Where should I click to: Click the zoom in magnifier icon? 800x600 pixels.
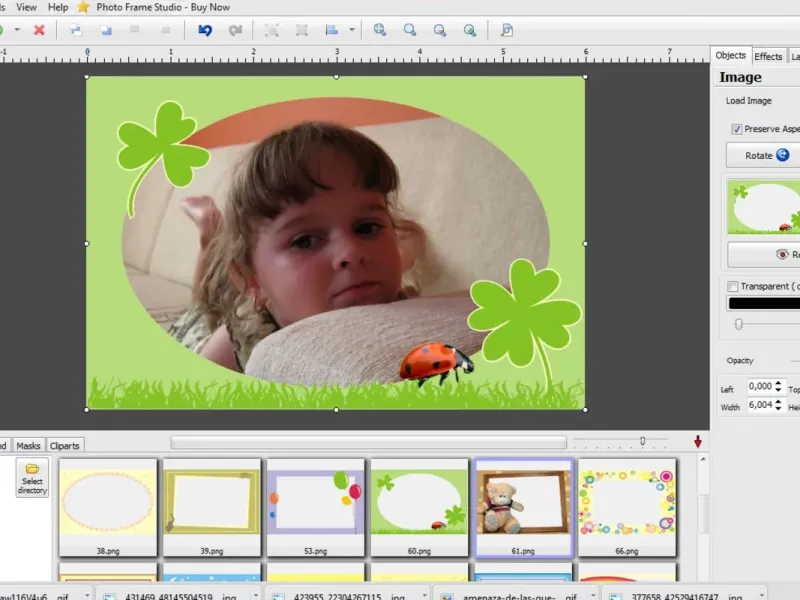point(380,30)
